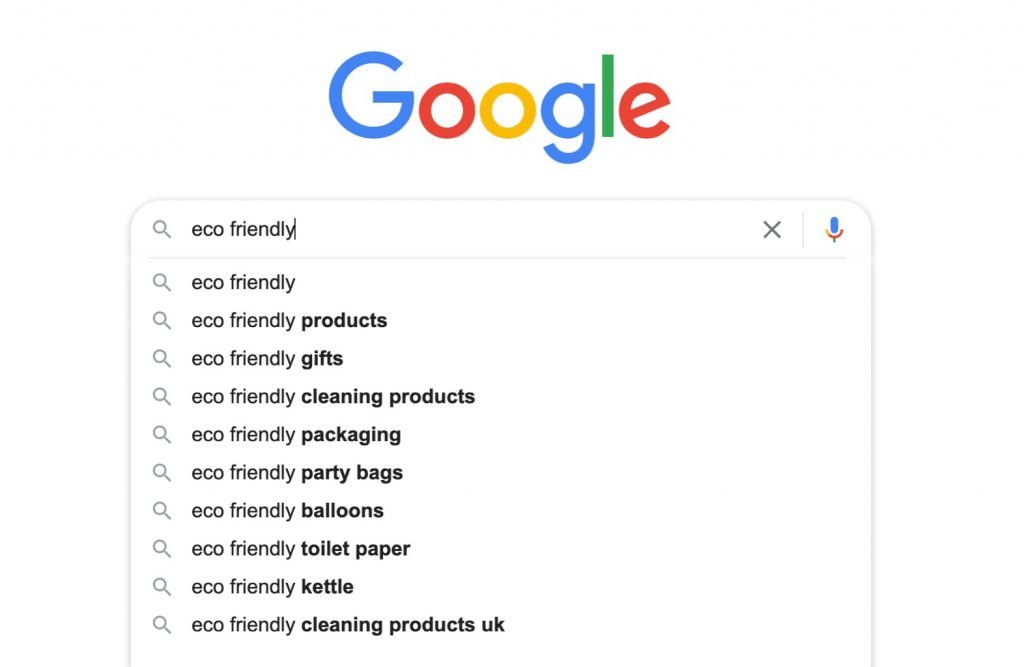Choose 'eco friendly gifts' suggestion
The image size is (1024, 667).
tap(267, 359)
